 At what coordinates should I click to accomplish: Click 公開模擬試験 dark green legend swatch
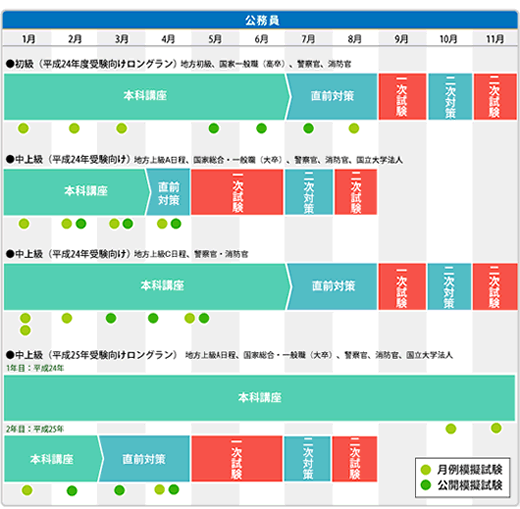426,485
